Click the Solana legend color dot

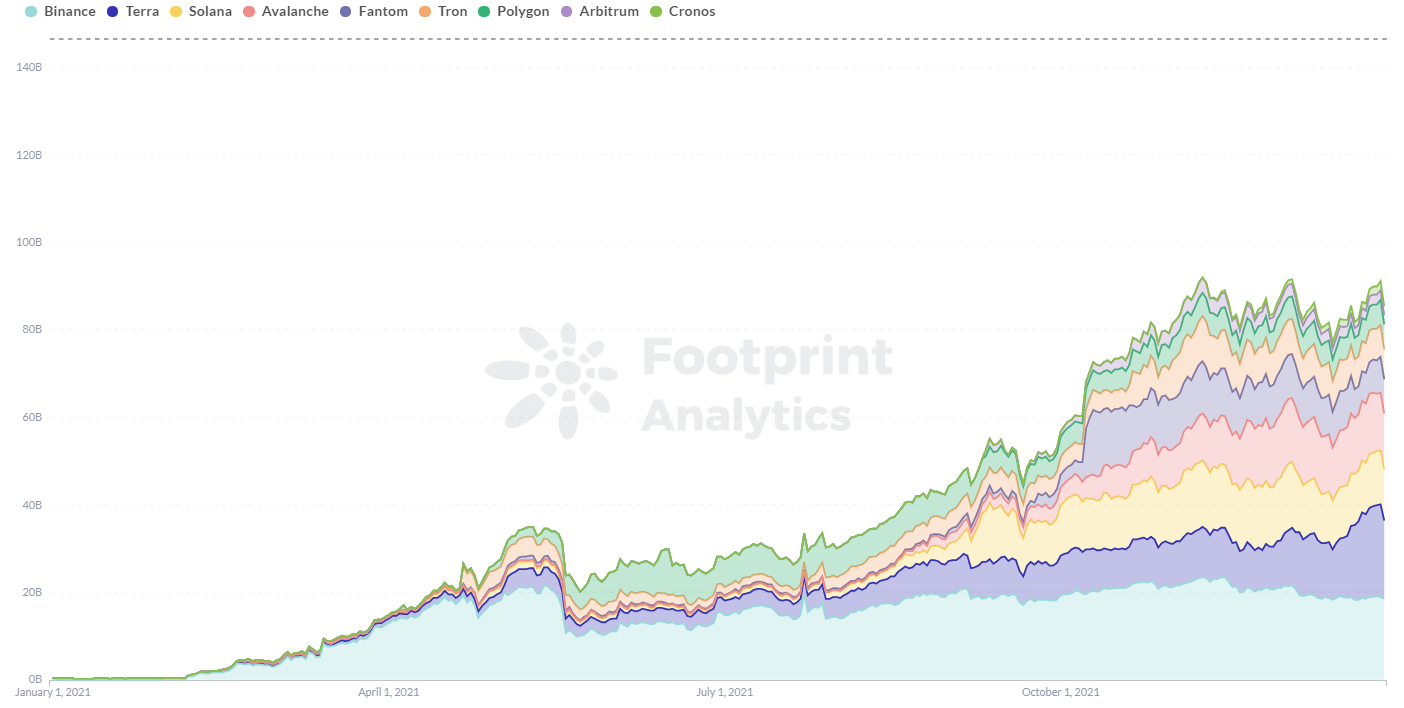[x=176, y=12]
